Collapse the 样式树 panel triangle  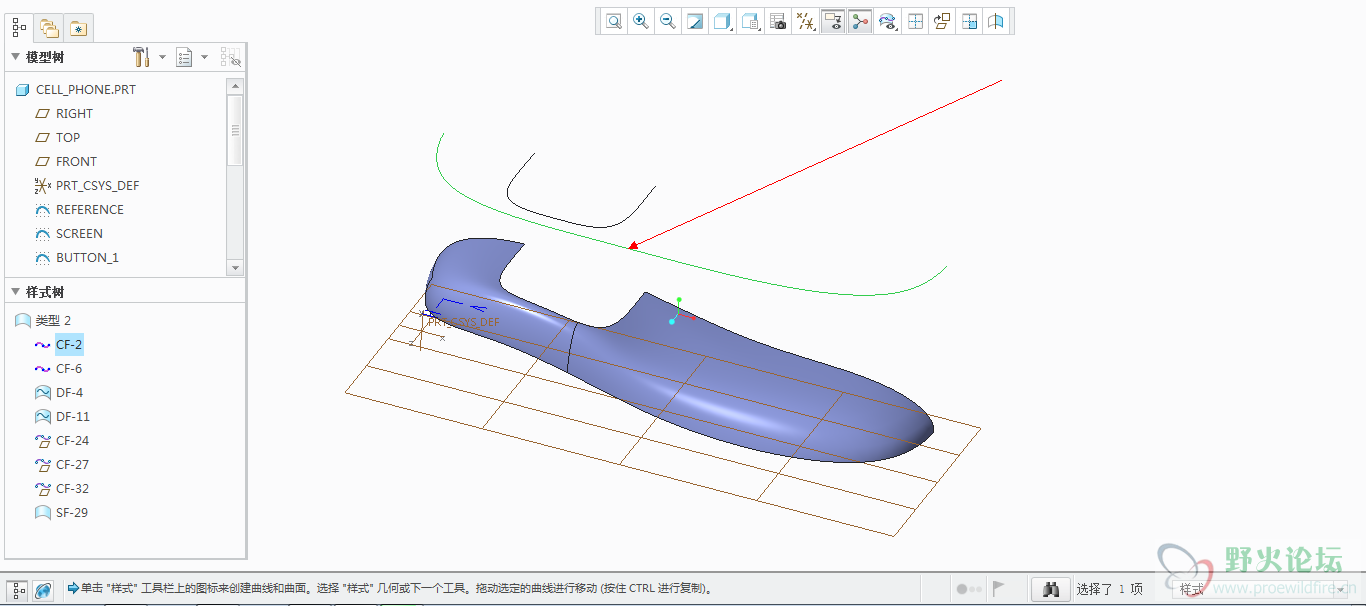click(x=15, y=292)
